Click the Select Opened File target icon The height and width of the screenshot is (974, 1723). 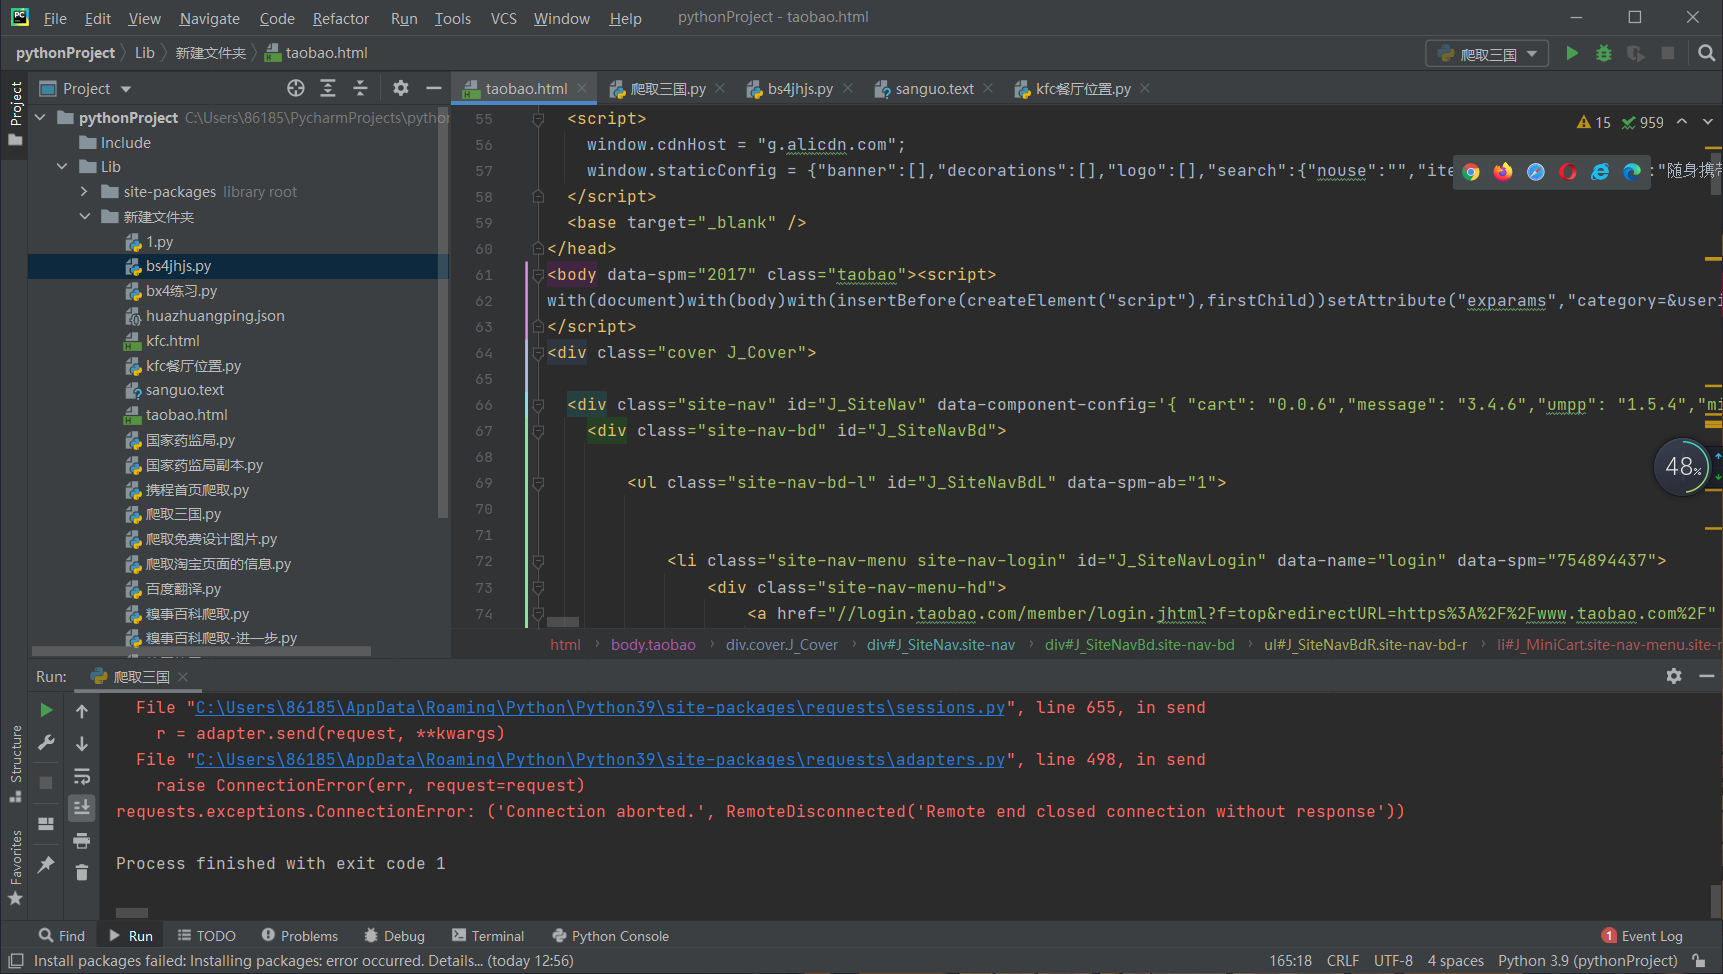(296, 88)
